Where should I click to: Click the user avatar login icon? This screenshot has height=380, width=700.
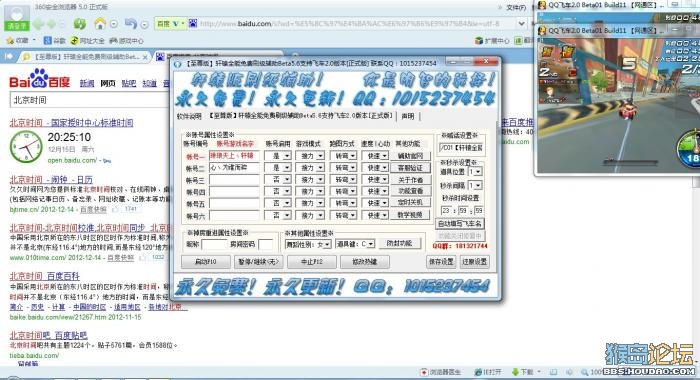click(17, 18)
